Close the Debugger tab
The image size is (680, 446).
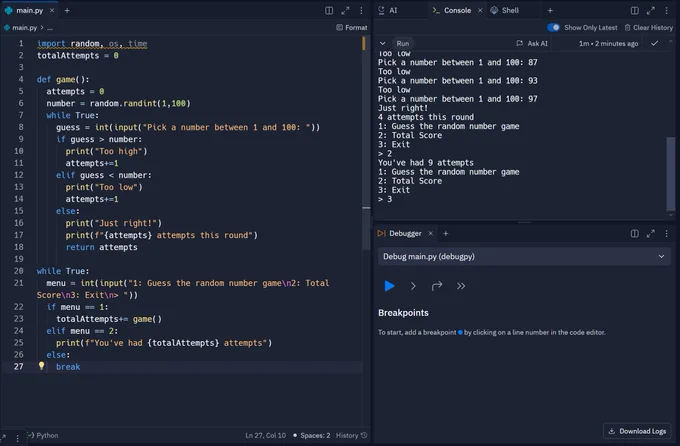click(431, 233)
